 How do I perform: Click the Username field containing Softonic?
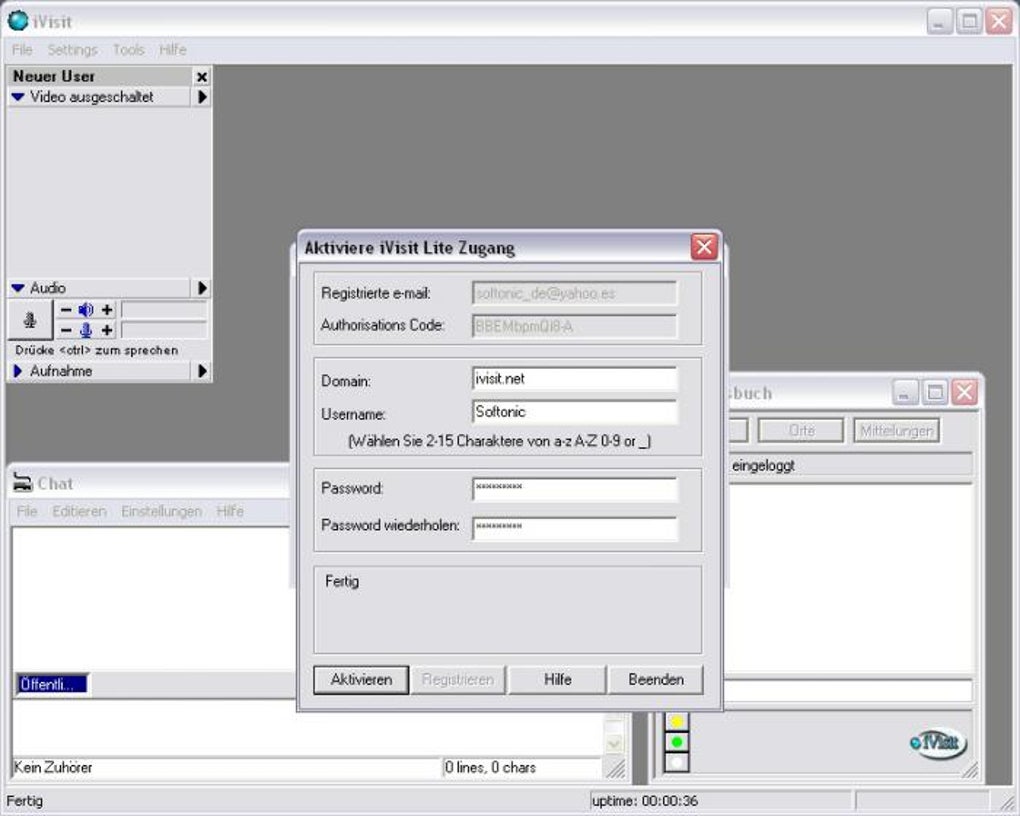click(574, 412)
